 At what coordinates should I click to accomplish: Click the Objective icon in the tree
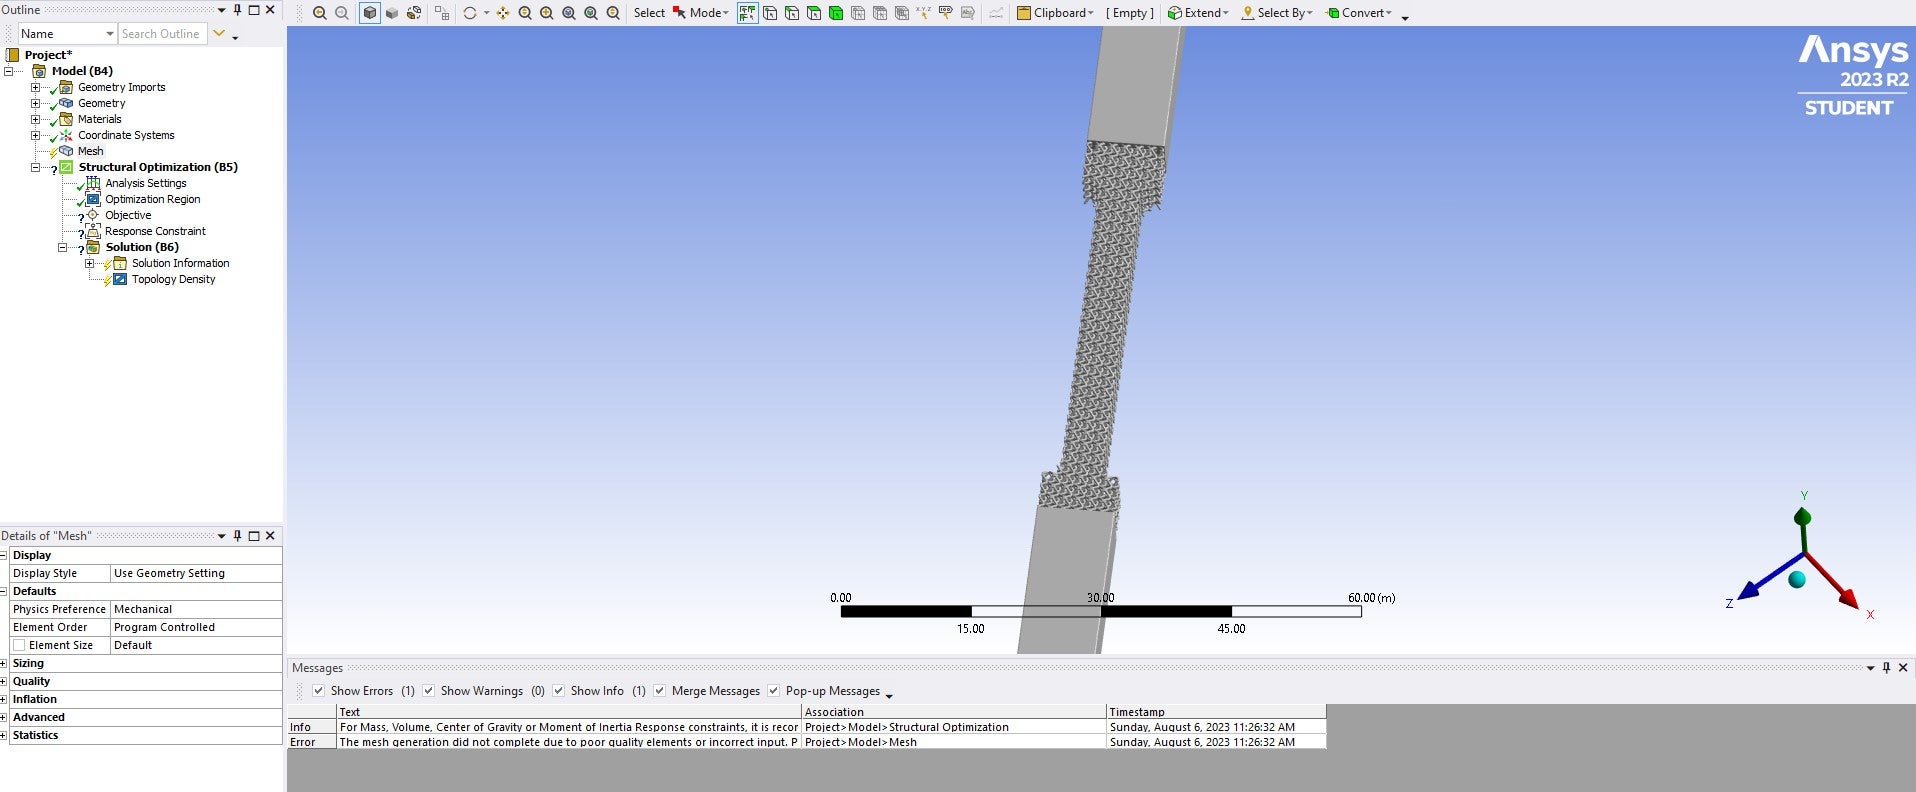(x=93, y=215)
